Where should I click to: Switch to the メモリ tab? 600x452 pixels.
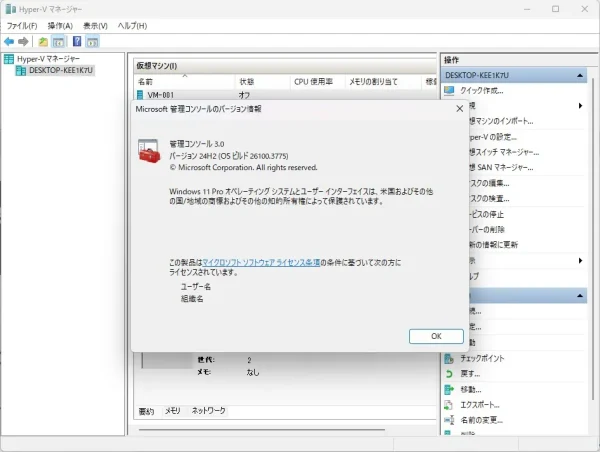(173, 411)
